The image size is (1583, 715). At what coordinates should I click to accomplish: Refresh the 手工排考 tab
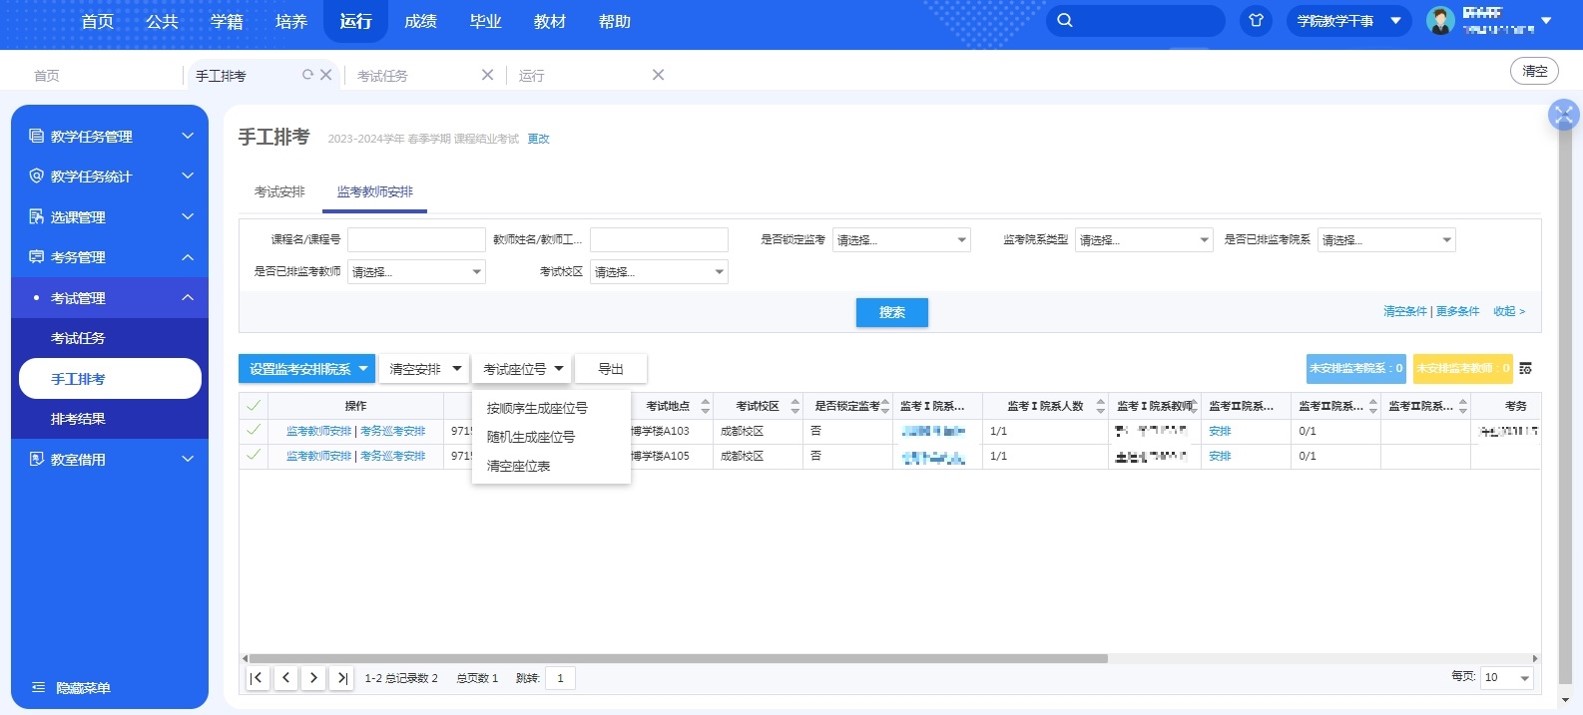pos(308,75)
